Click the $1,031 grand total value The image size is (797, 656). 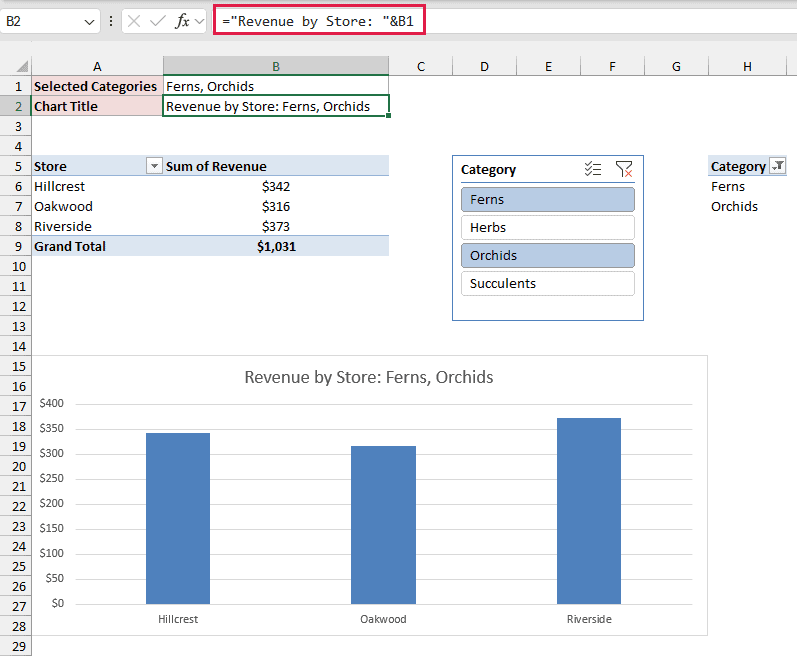[276, 246]
